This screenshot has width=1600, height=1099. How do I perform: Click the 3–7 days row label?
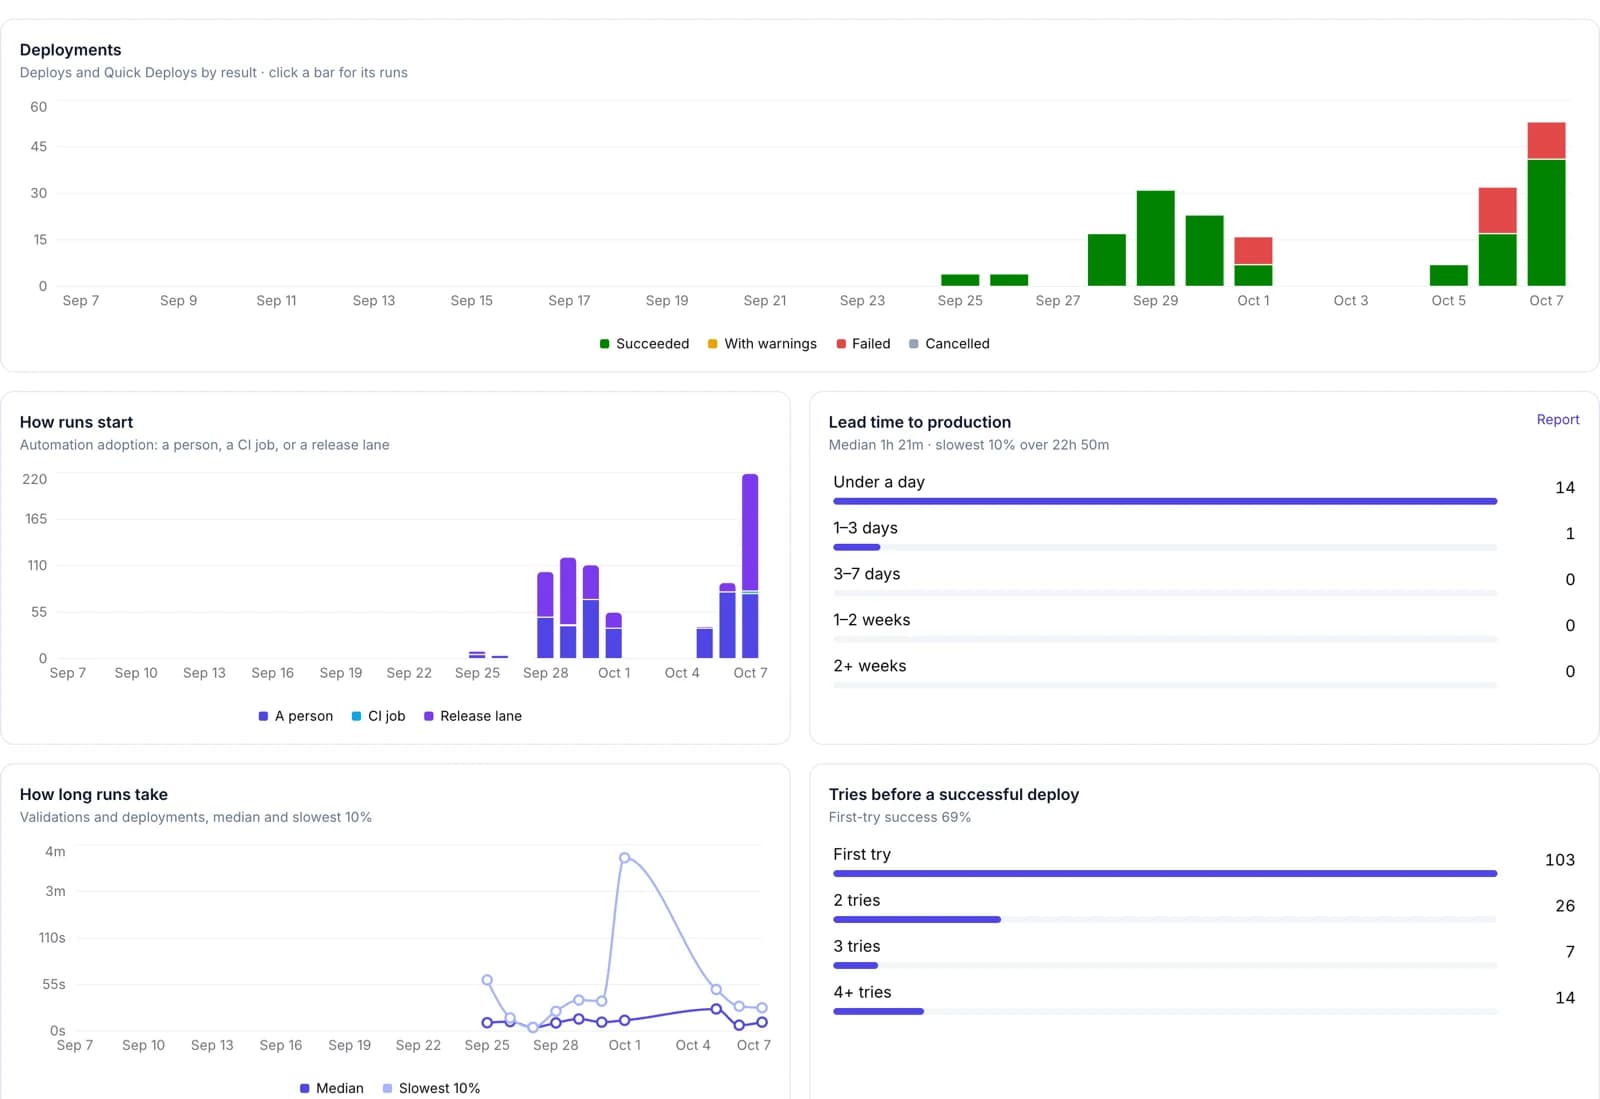(x=867, y=574)
